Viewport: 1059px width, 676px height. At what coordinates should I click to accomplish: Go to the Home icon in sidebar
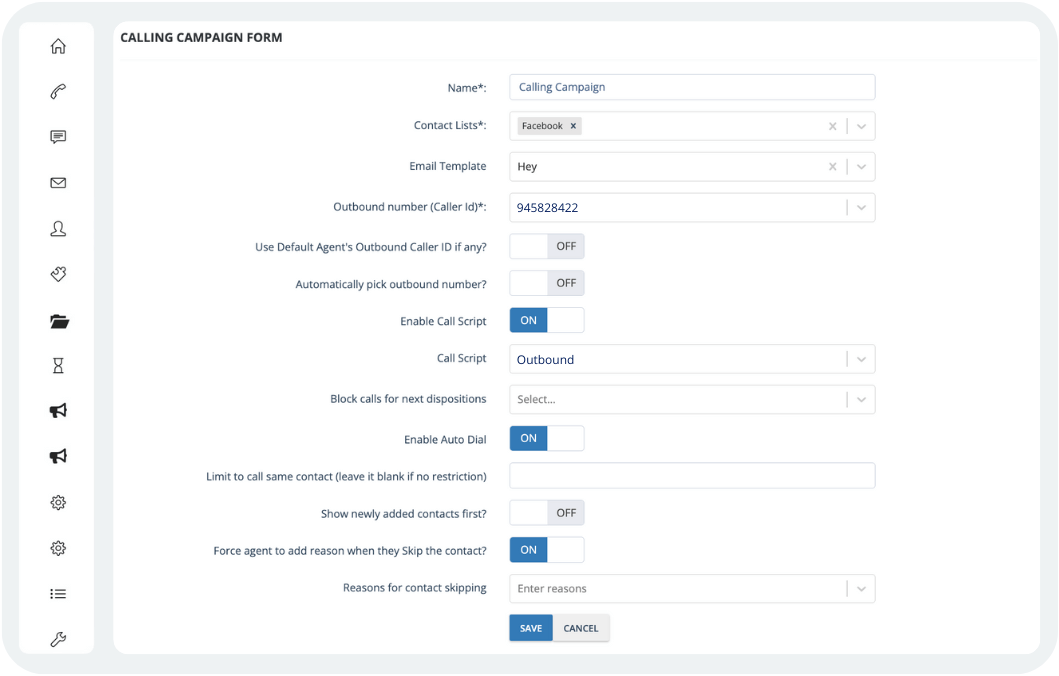(x=58, y=46)
